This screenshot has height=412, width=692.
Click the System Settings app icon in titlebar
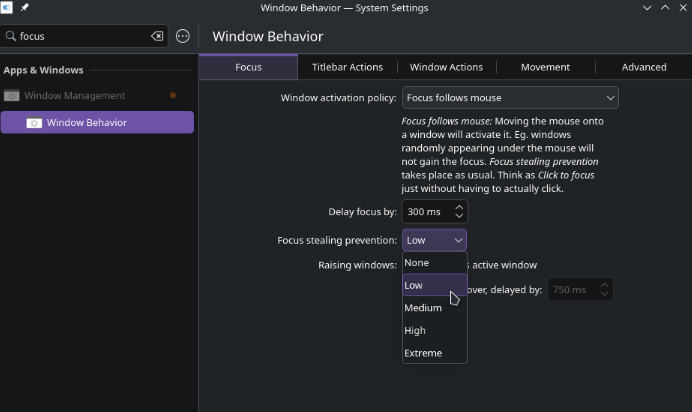[8, 8]
